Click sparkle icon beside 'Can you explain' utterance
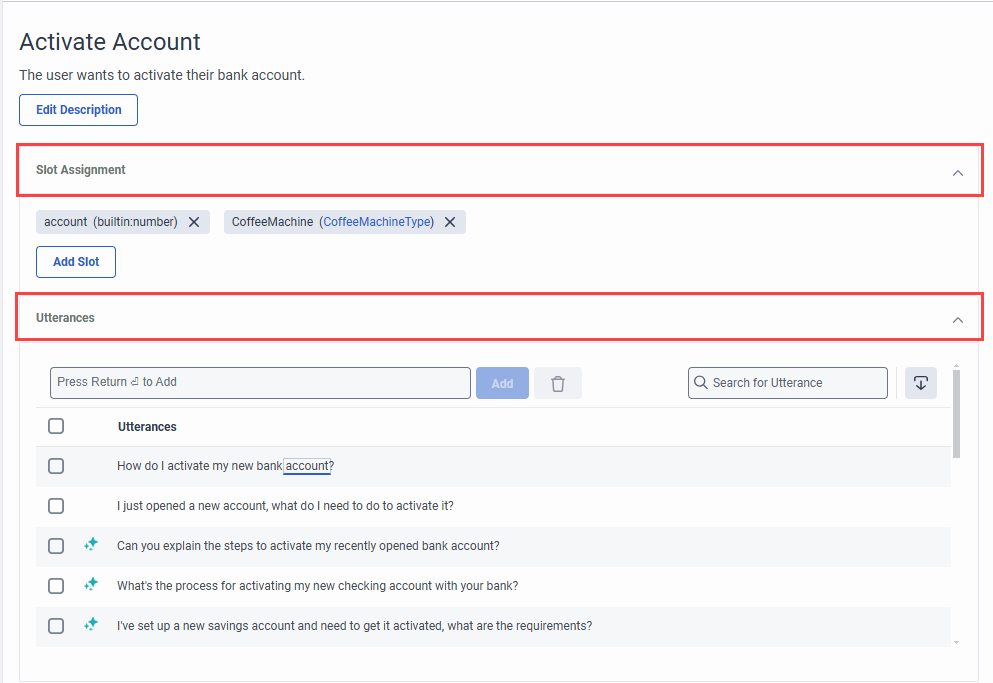 (91, 544)
